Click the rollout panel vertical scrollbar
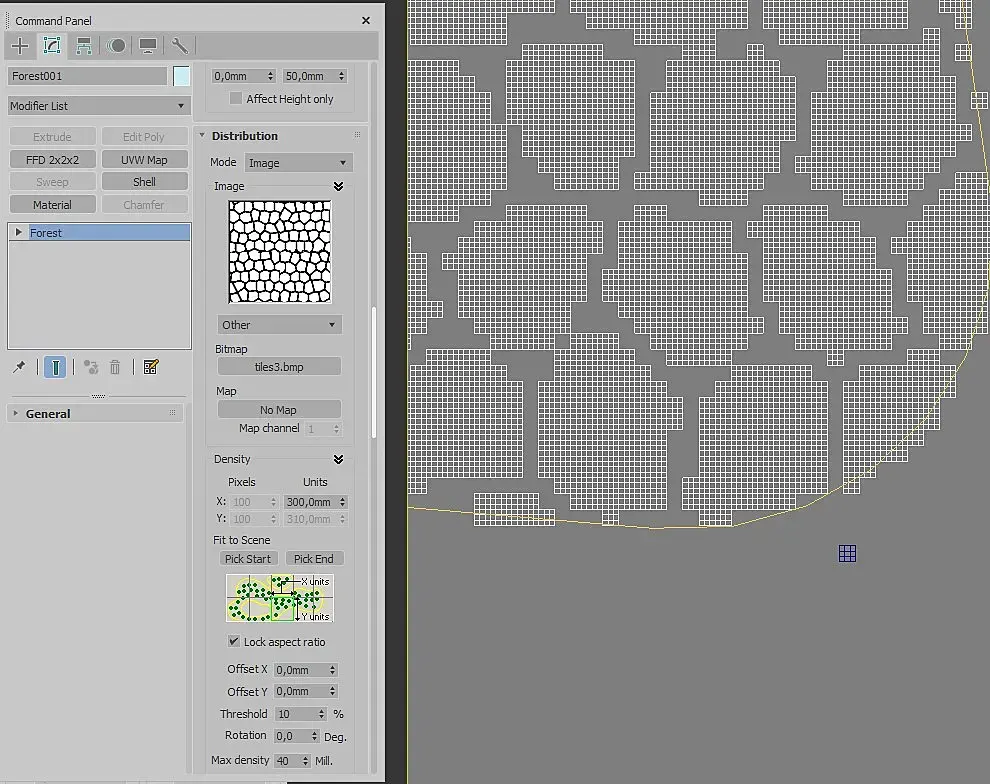The image size is (990, 784). click(x=374, y=372)
